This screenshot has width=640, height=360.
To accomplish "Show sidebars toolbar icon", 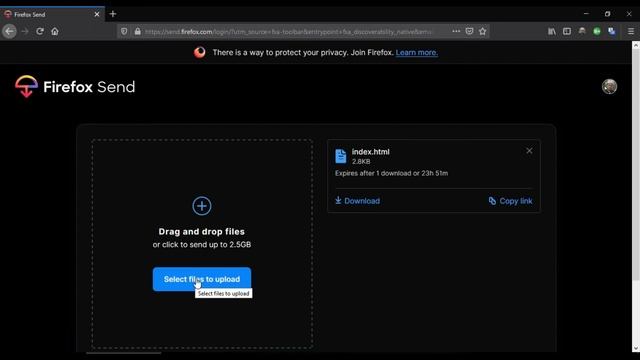I will tap(567, 31).
